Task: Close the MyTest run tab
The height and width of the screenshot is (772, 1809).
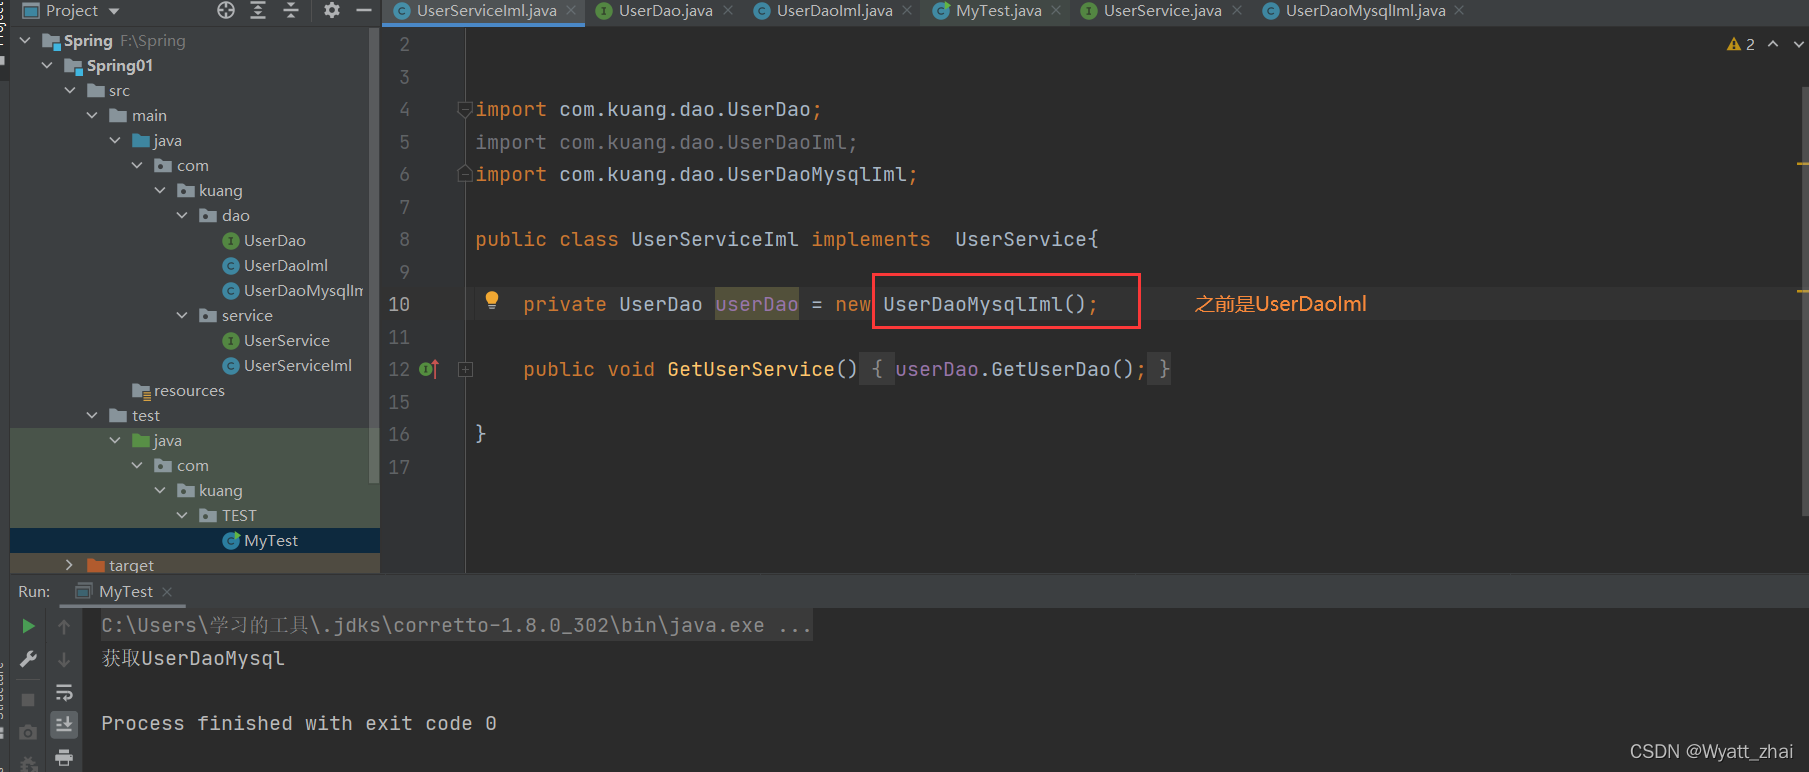Action: pos(167,592)
